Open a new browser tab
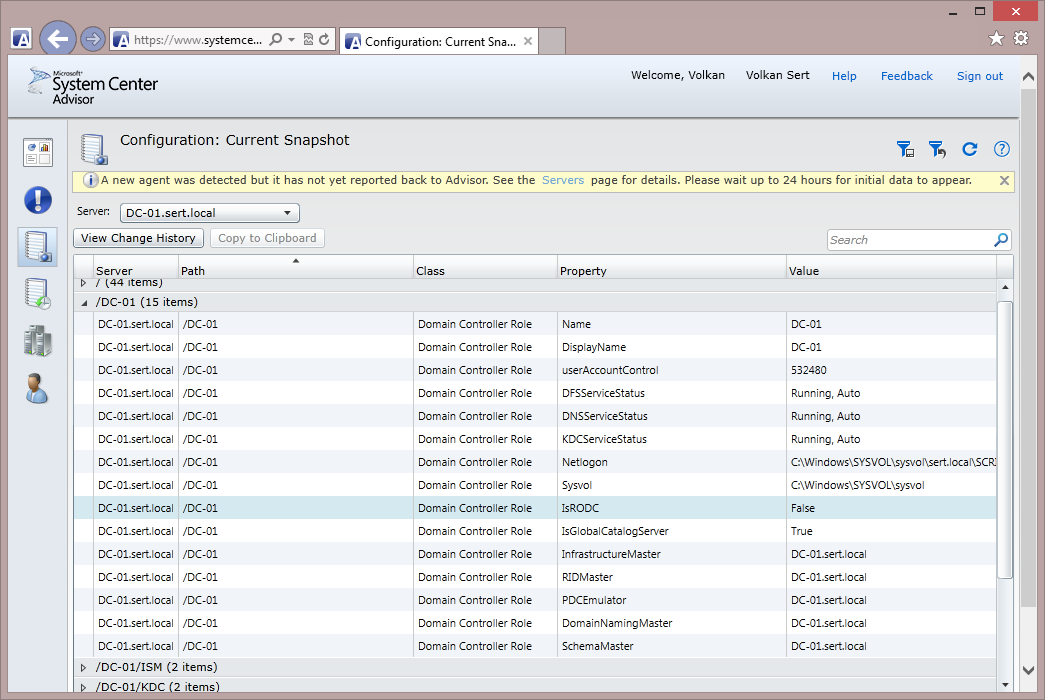Screen dimensions: 1045x700 tap(552, 41)
